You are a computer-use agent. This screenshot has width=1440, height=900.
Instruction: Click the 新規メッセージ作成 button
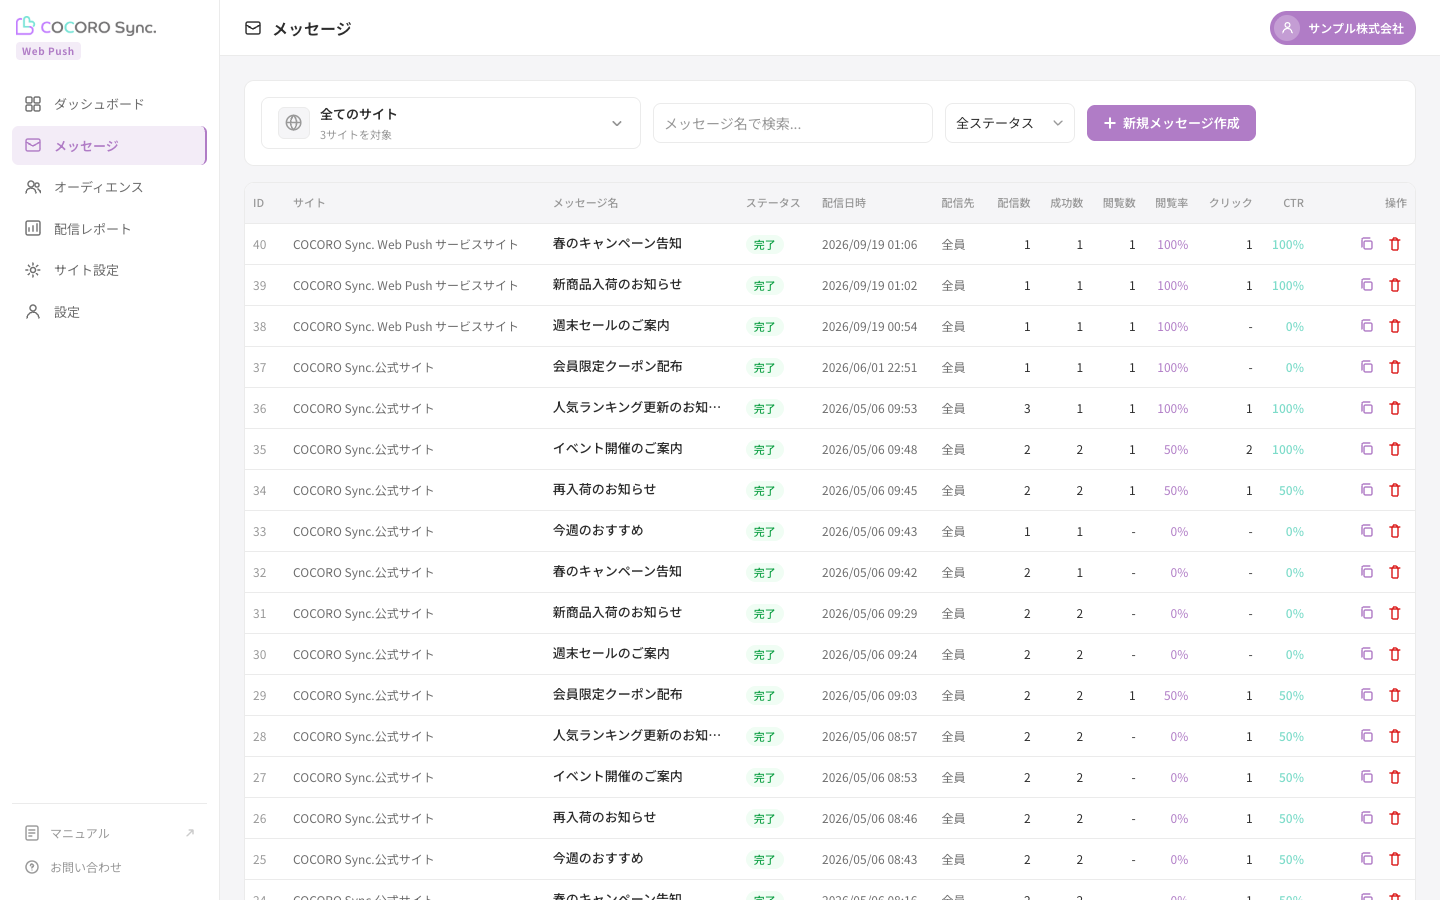coord(1171,123)
